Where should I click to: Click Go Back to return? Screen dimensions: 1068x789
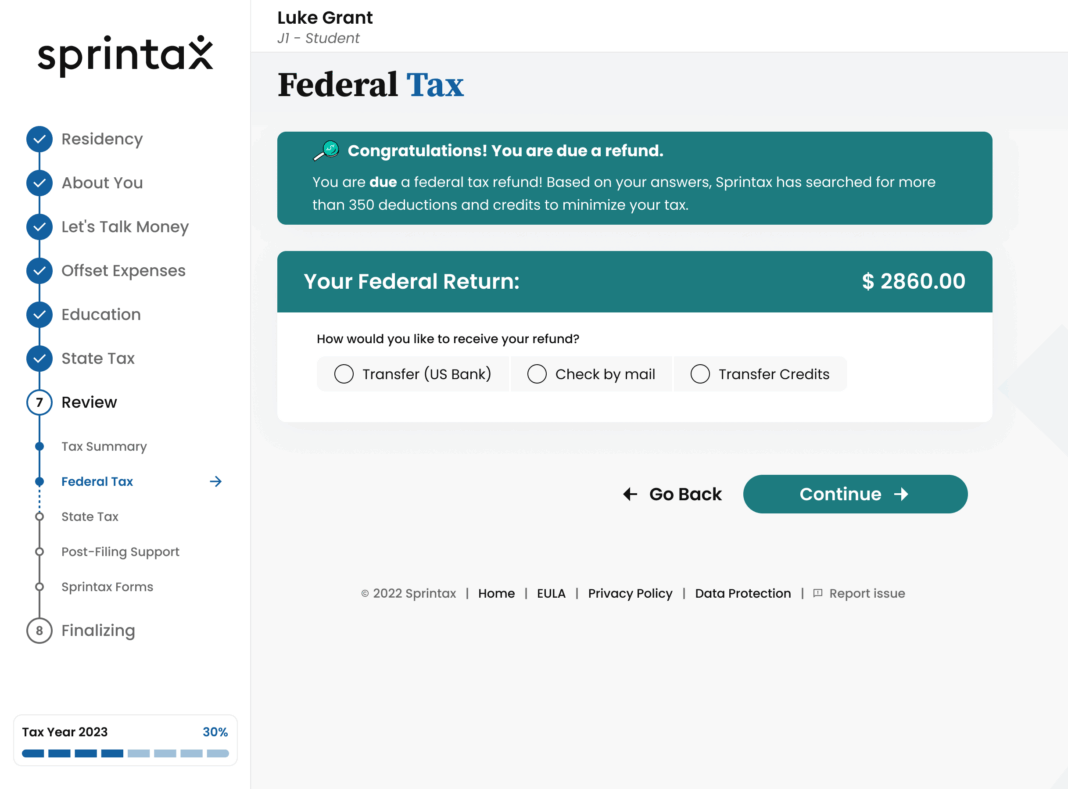pyautogui.click(x=672, y=493)
